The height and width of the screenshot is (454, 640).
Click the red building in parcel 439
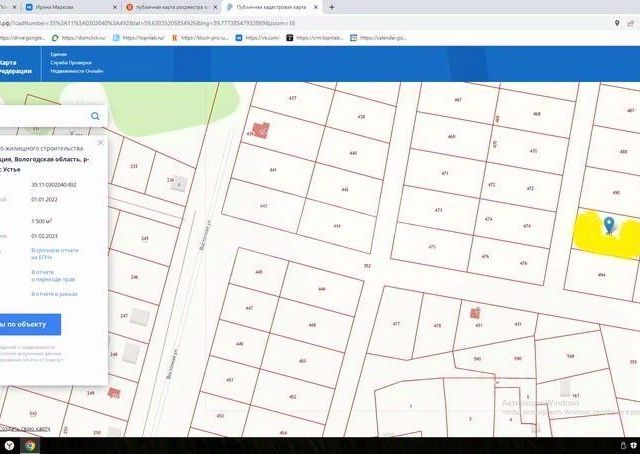pos(261,130)
